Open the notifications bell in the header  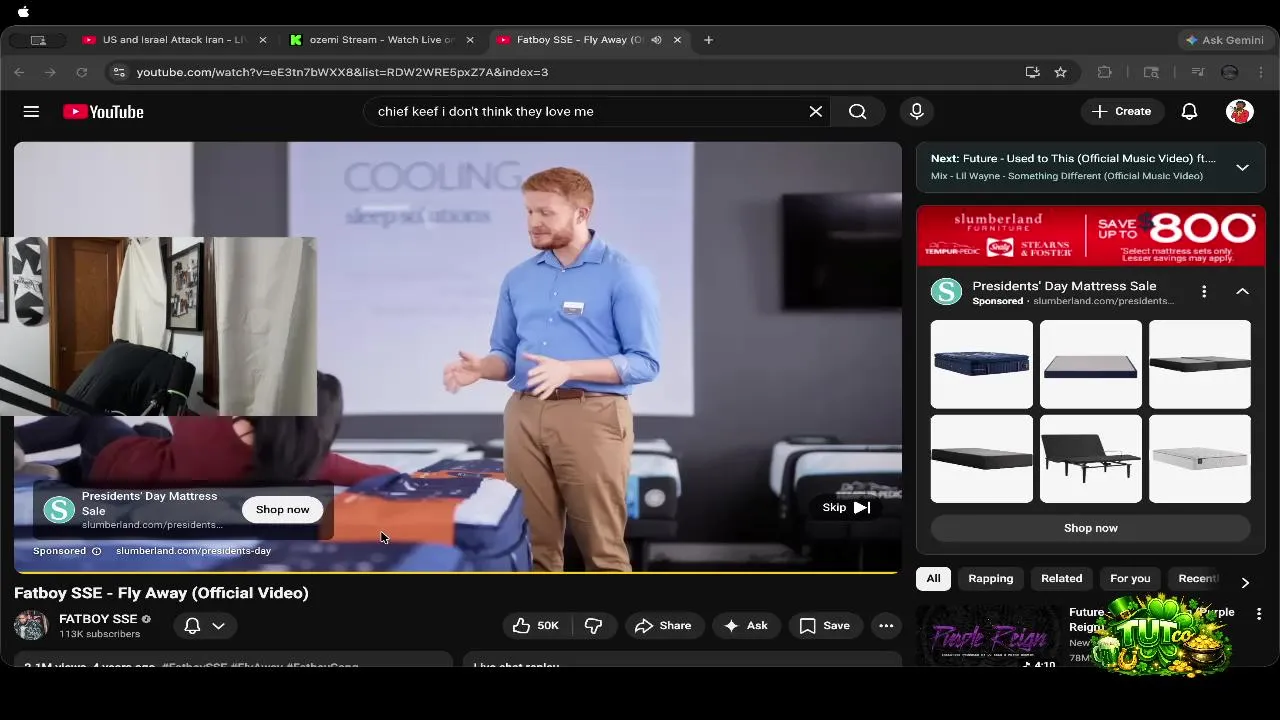tap(1189, 112)
